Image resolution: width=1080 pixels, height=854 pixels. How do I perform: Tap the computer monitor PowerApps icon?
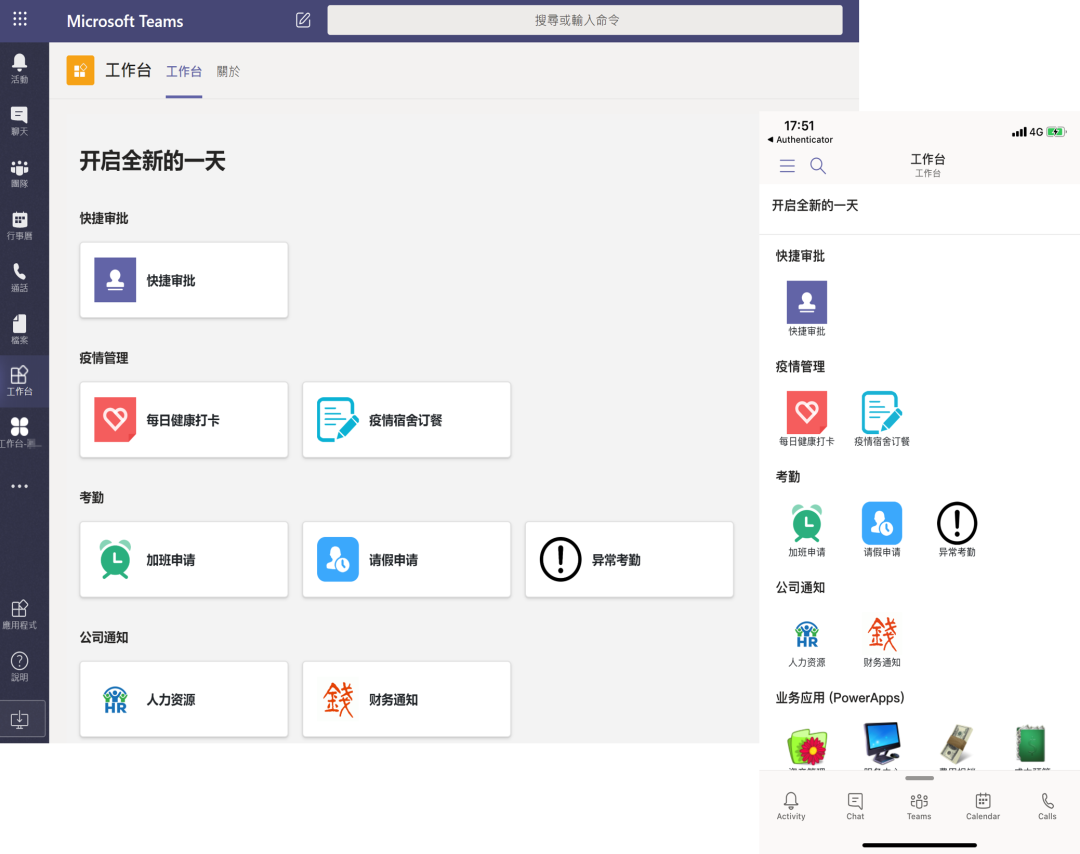882,744
